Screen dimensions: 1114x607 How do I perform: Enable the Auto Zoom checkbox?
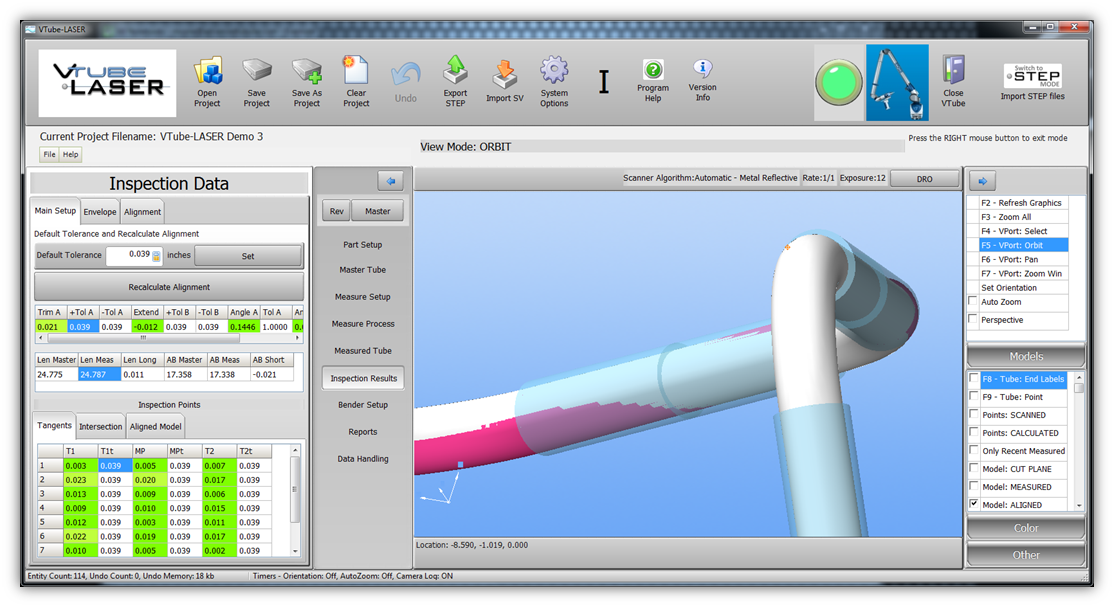[x=973, y=301]
